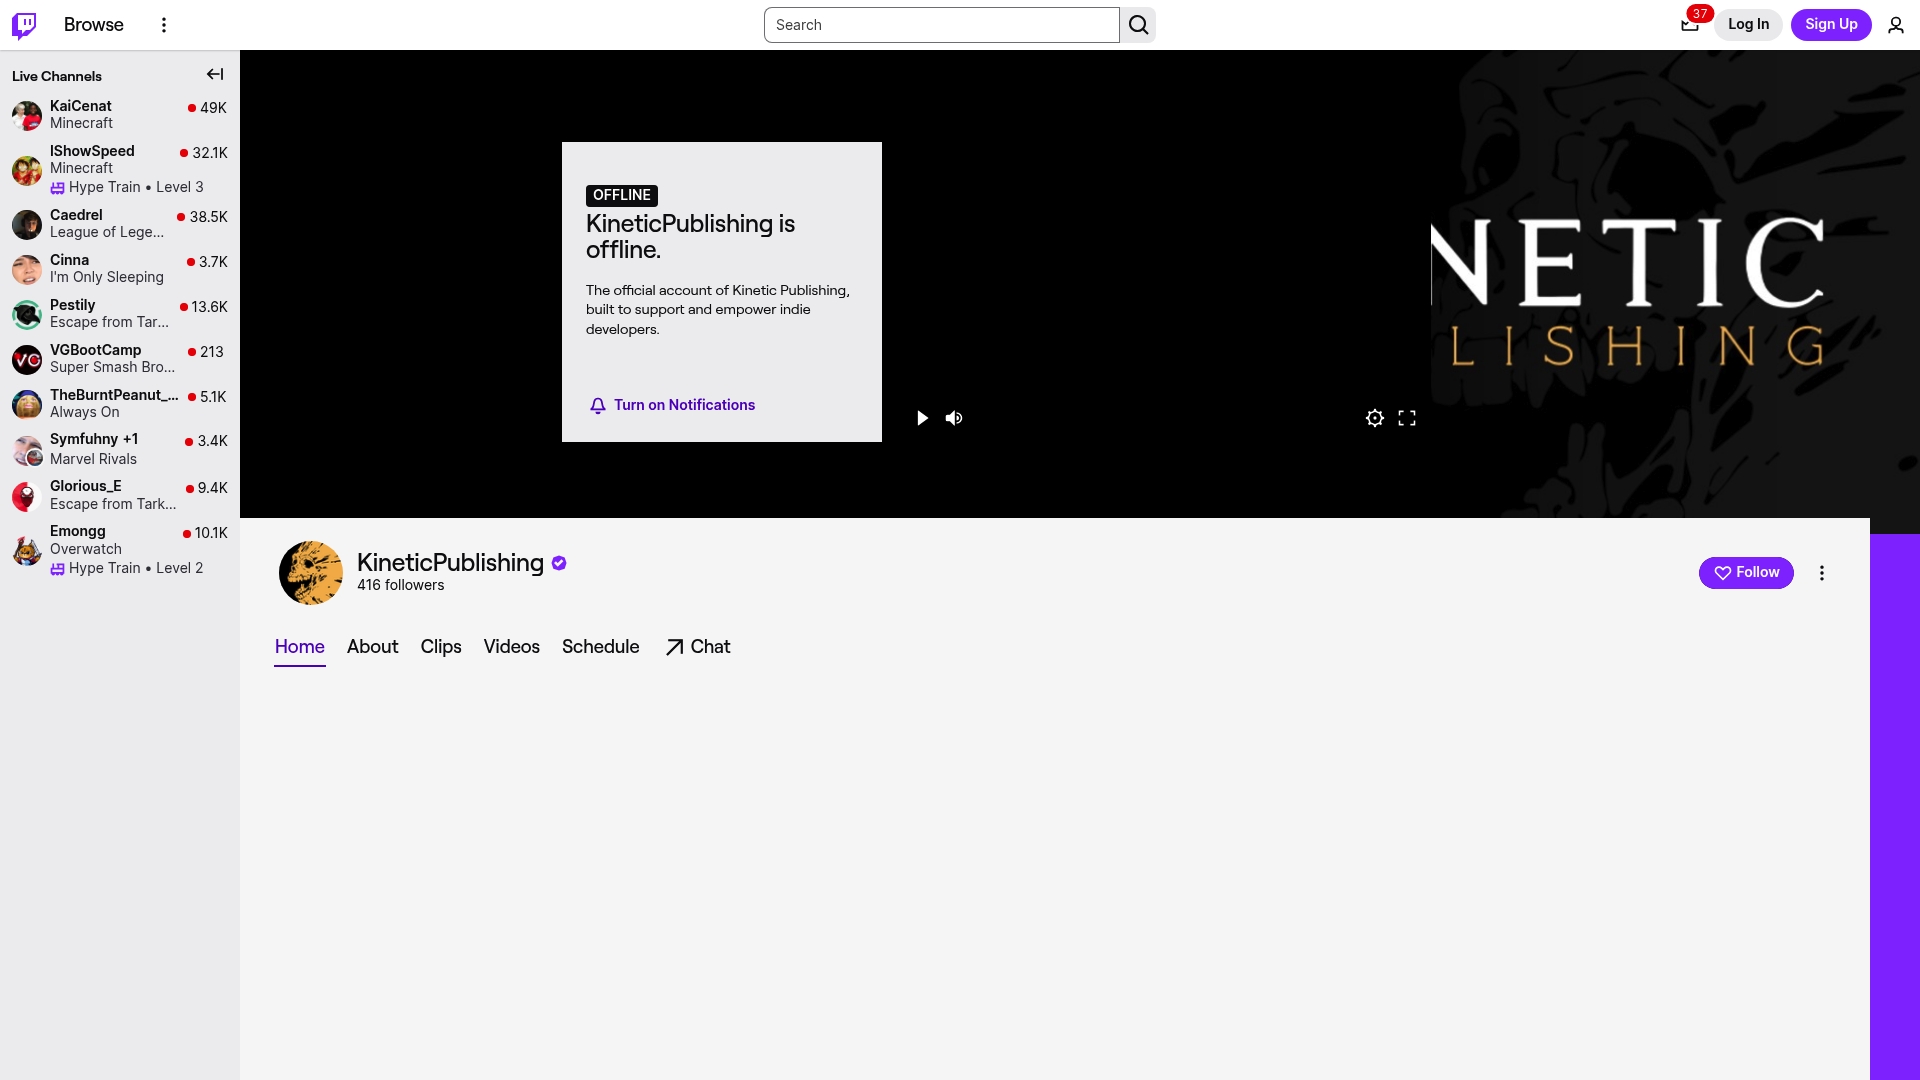Click the bell icon for notifications
Image resolution: width=1920 pixels, height=1080 pixels.
(598, 405)
